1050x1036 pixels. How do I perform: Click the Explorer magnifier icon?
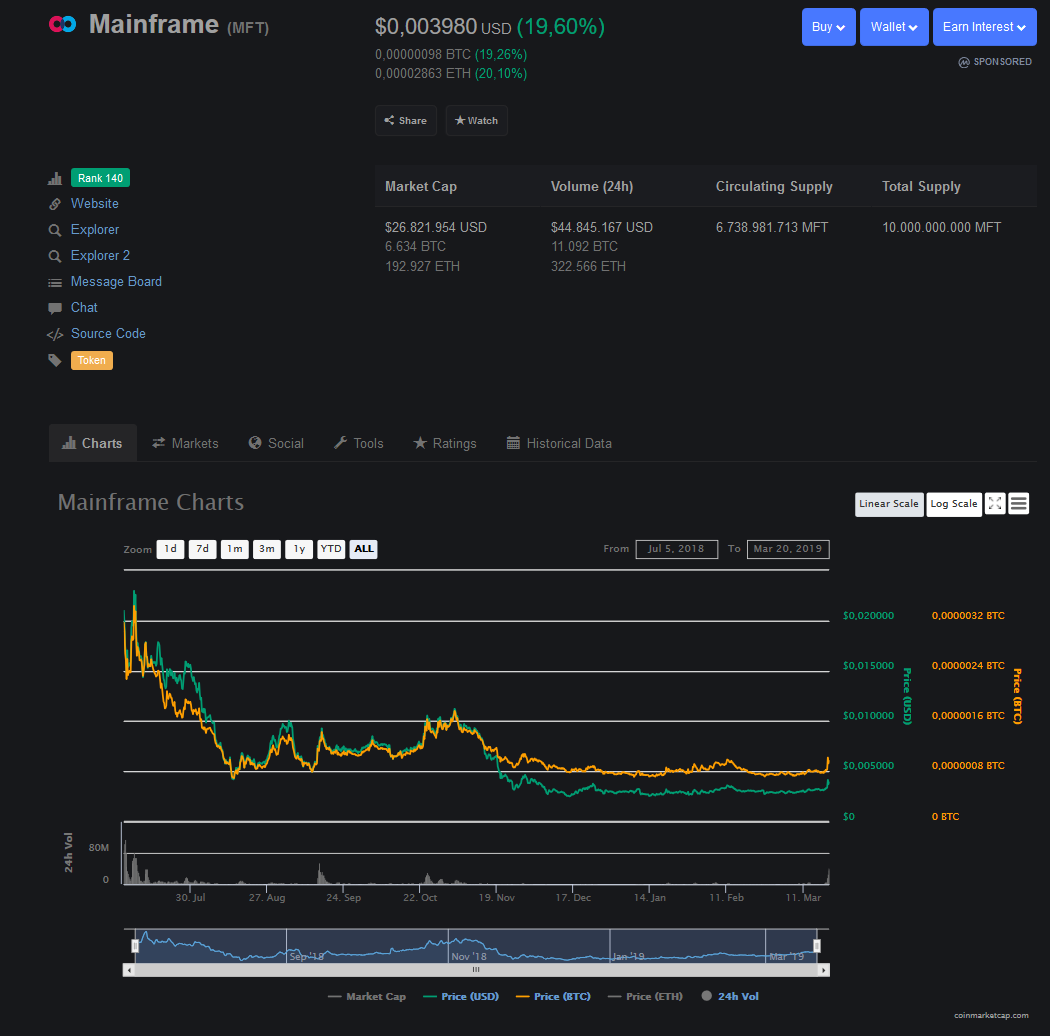click(x=55, y=230)
